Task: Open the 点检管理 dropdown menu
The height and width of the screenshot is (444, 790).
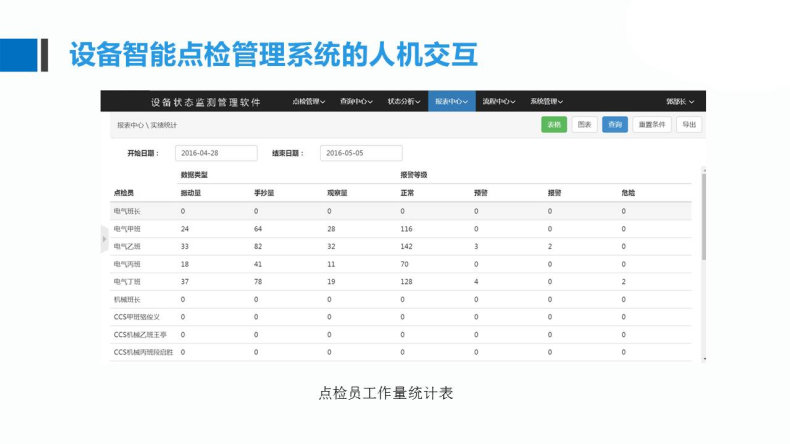Action: pos(309,101)
